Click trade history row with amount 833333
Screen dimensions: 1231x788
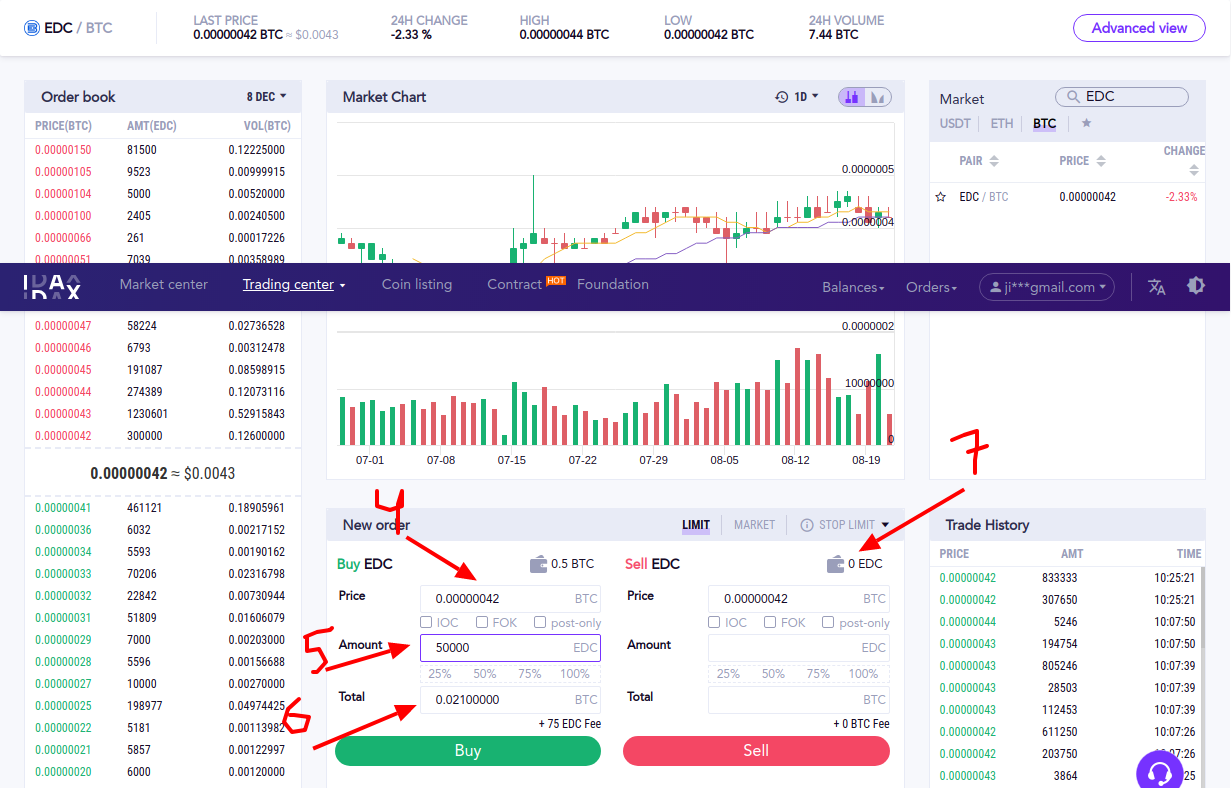click(x=1068, y=578)
